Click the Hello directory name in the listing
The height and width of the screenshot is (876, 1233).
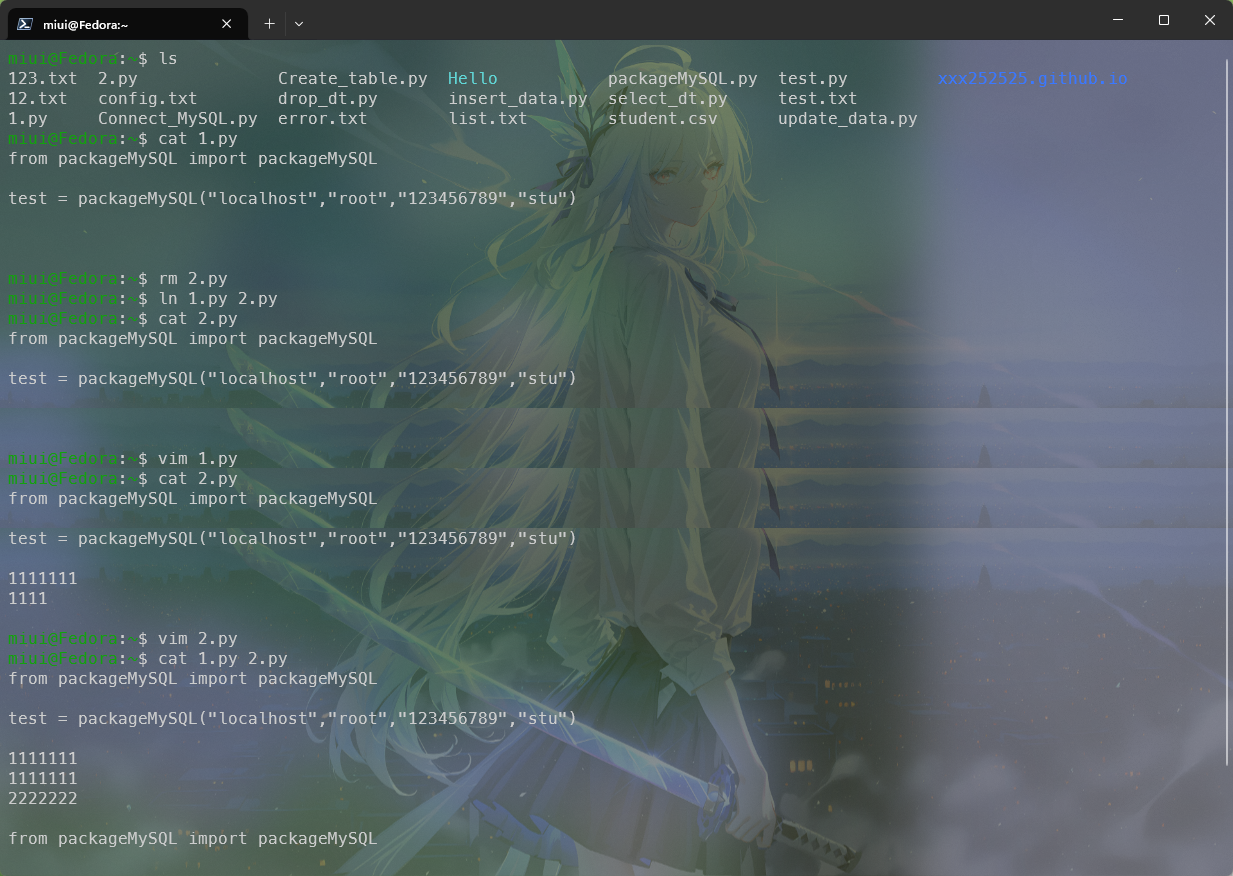pos(472,78)
